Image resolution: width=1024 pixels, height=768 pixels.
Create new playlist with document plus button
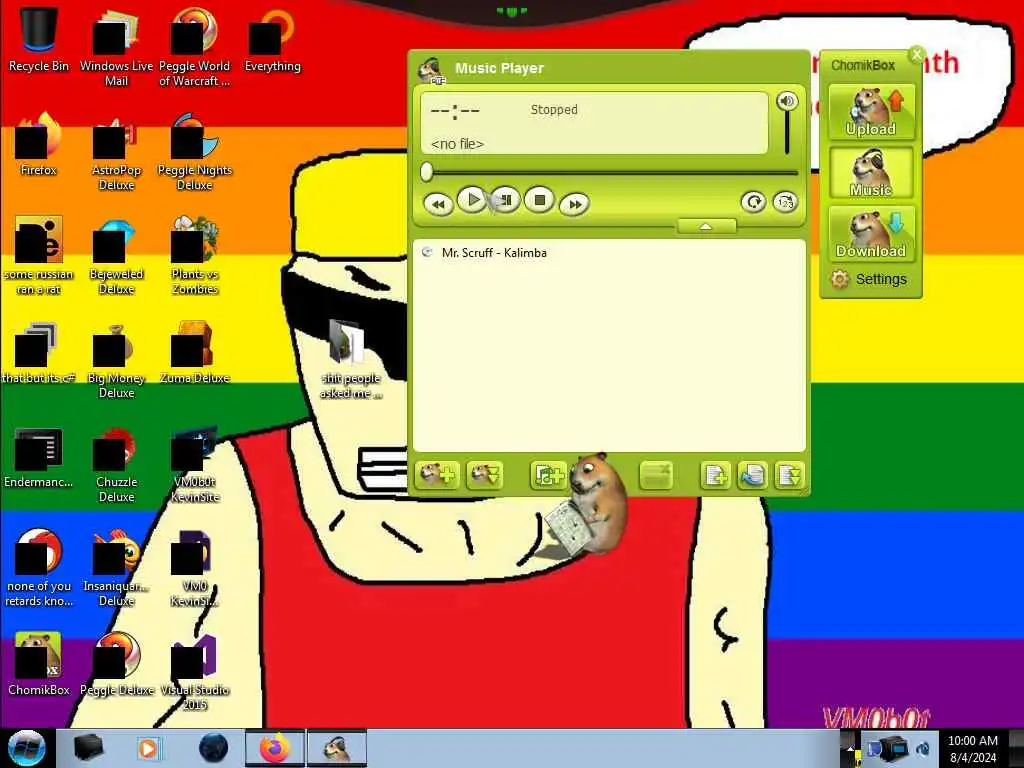[715, 475]
